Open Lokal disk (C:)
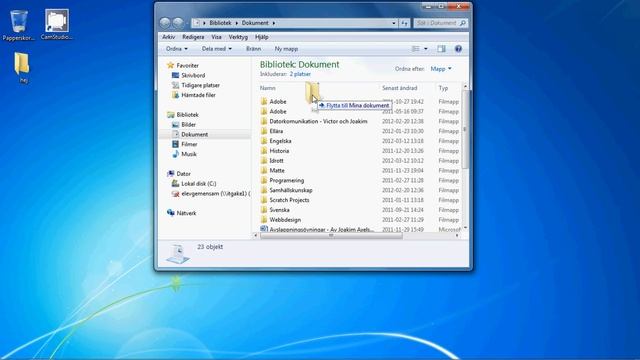Image resolution: width=640 pixels, height=360 pixels. (198, 184)
